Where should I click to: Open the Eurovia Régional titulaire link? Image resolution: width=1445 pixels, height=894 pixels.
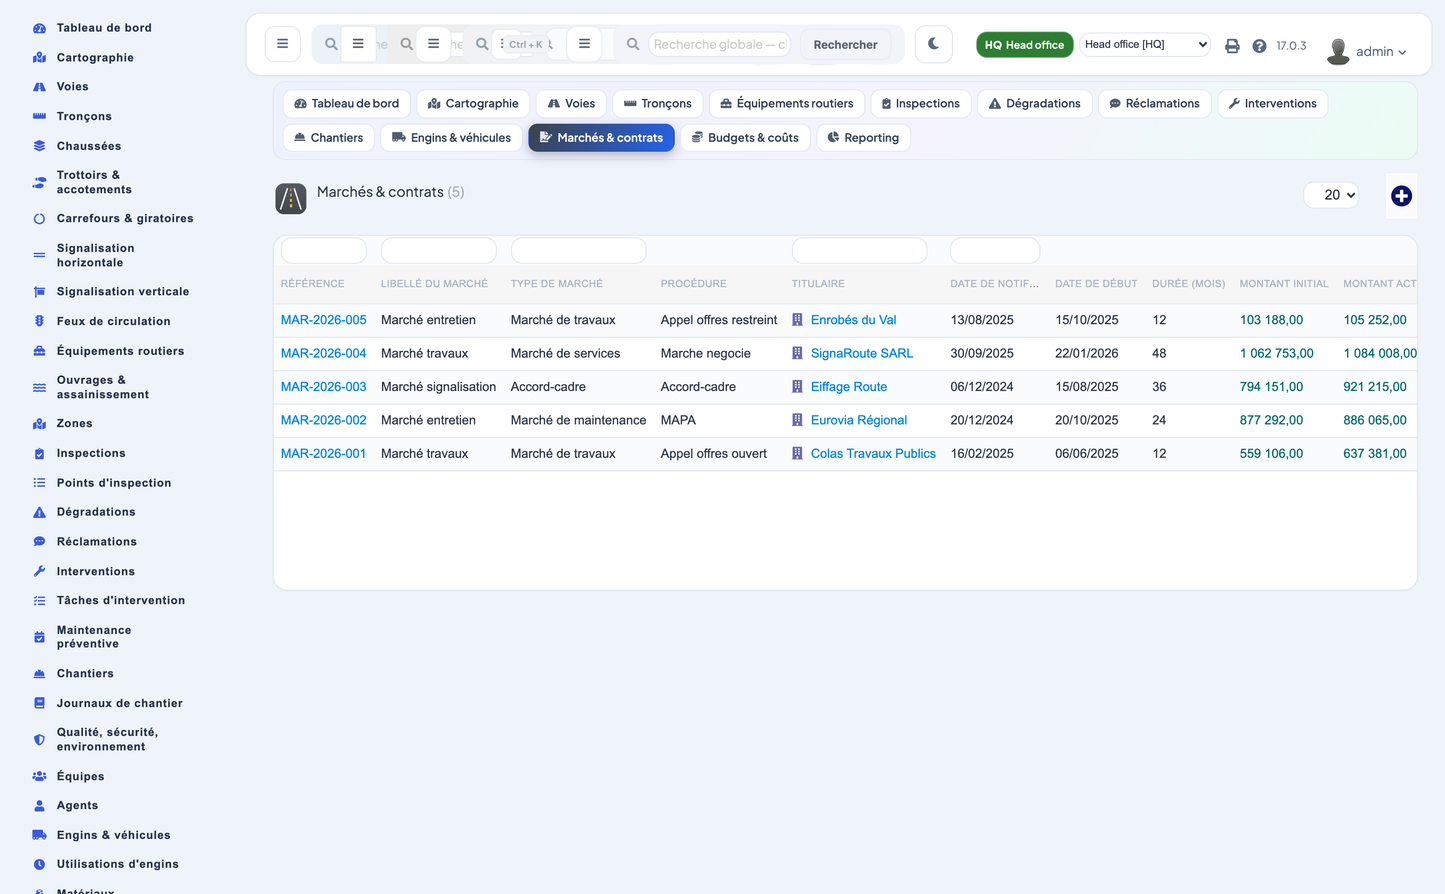tap(858, 421)
